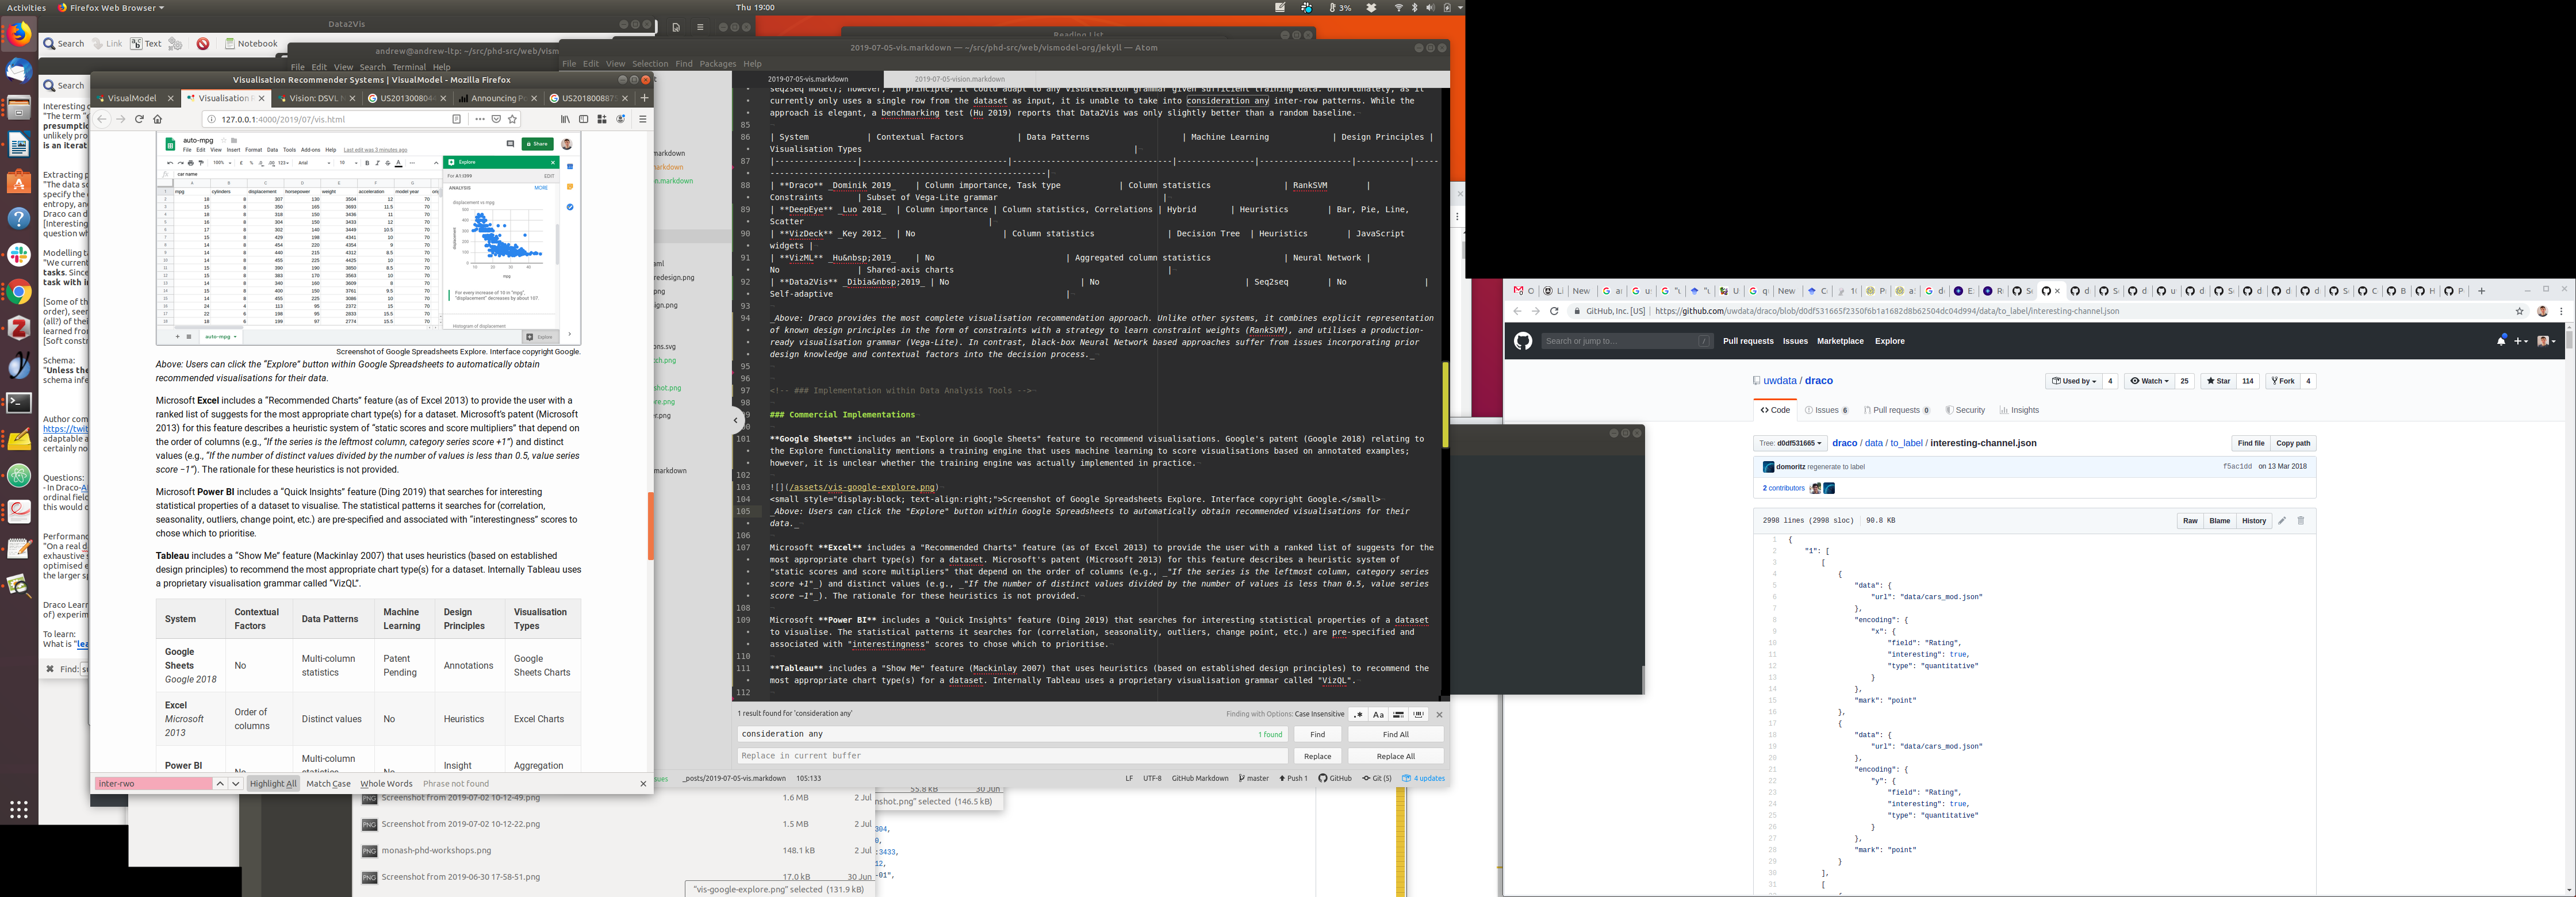Switch to 2019-07-05-vision.markdown tab in Atom
This screenshot has width=2576, height=897.
(959, 79)
